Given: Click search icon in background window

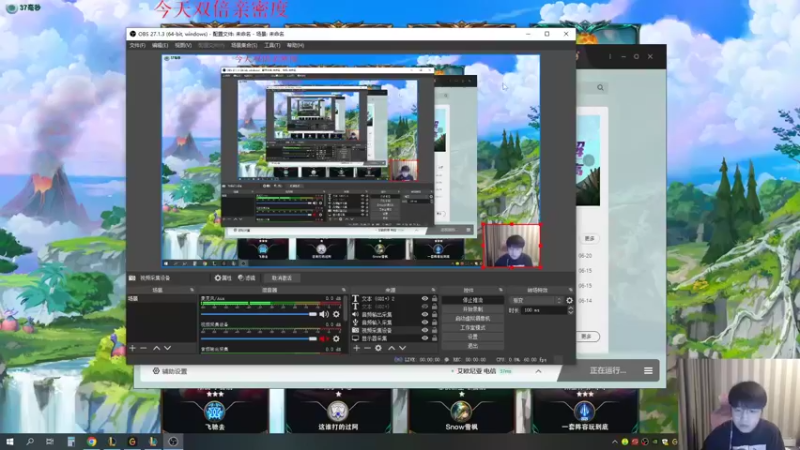Looking at the screenshot, I should [601, 88].
